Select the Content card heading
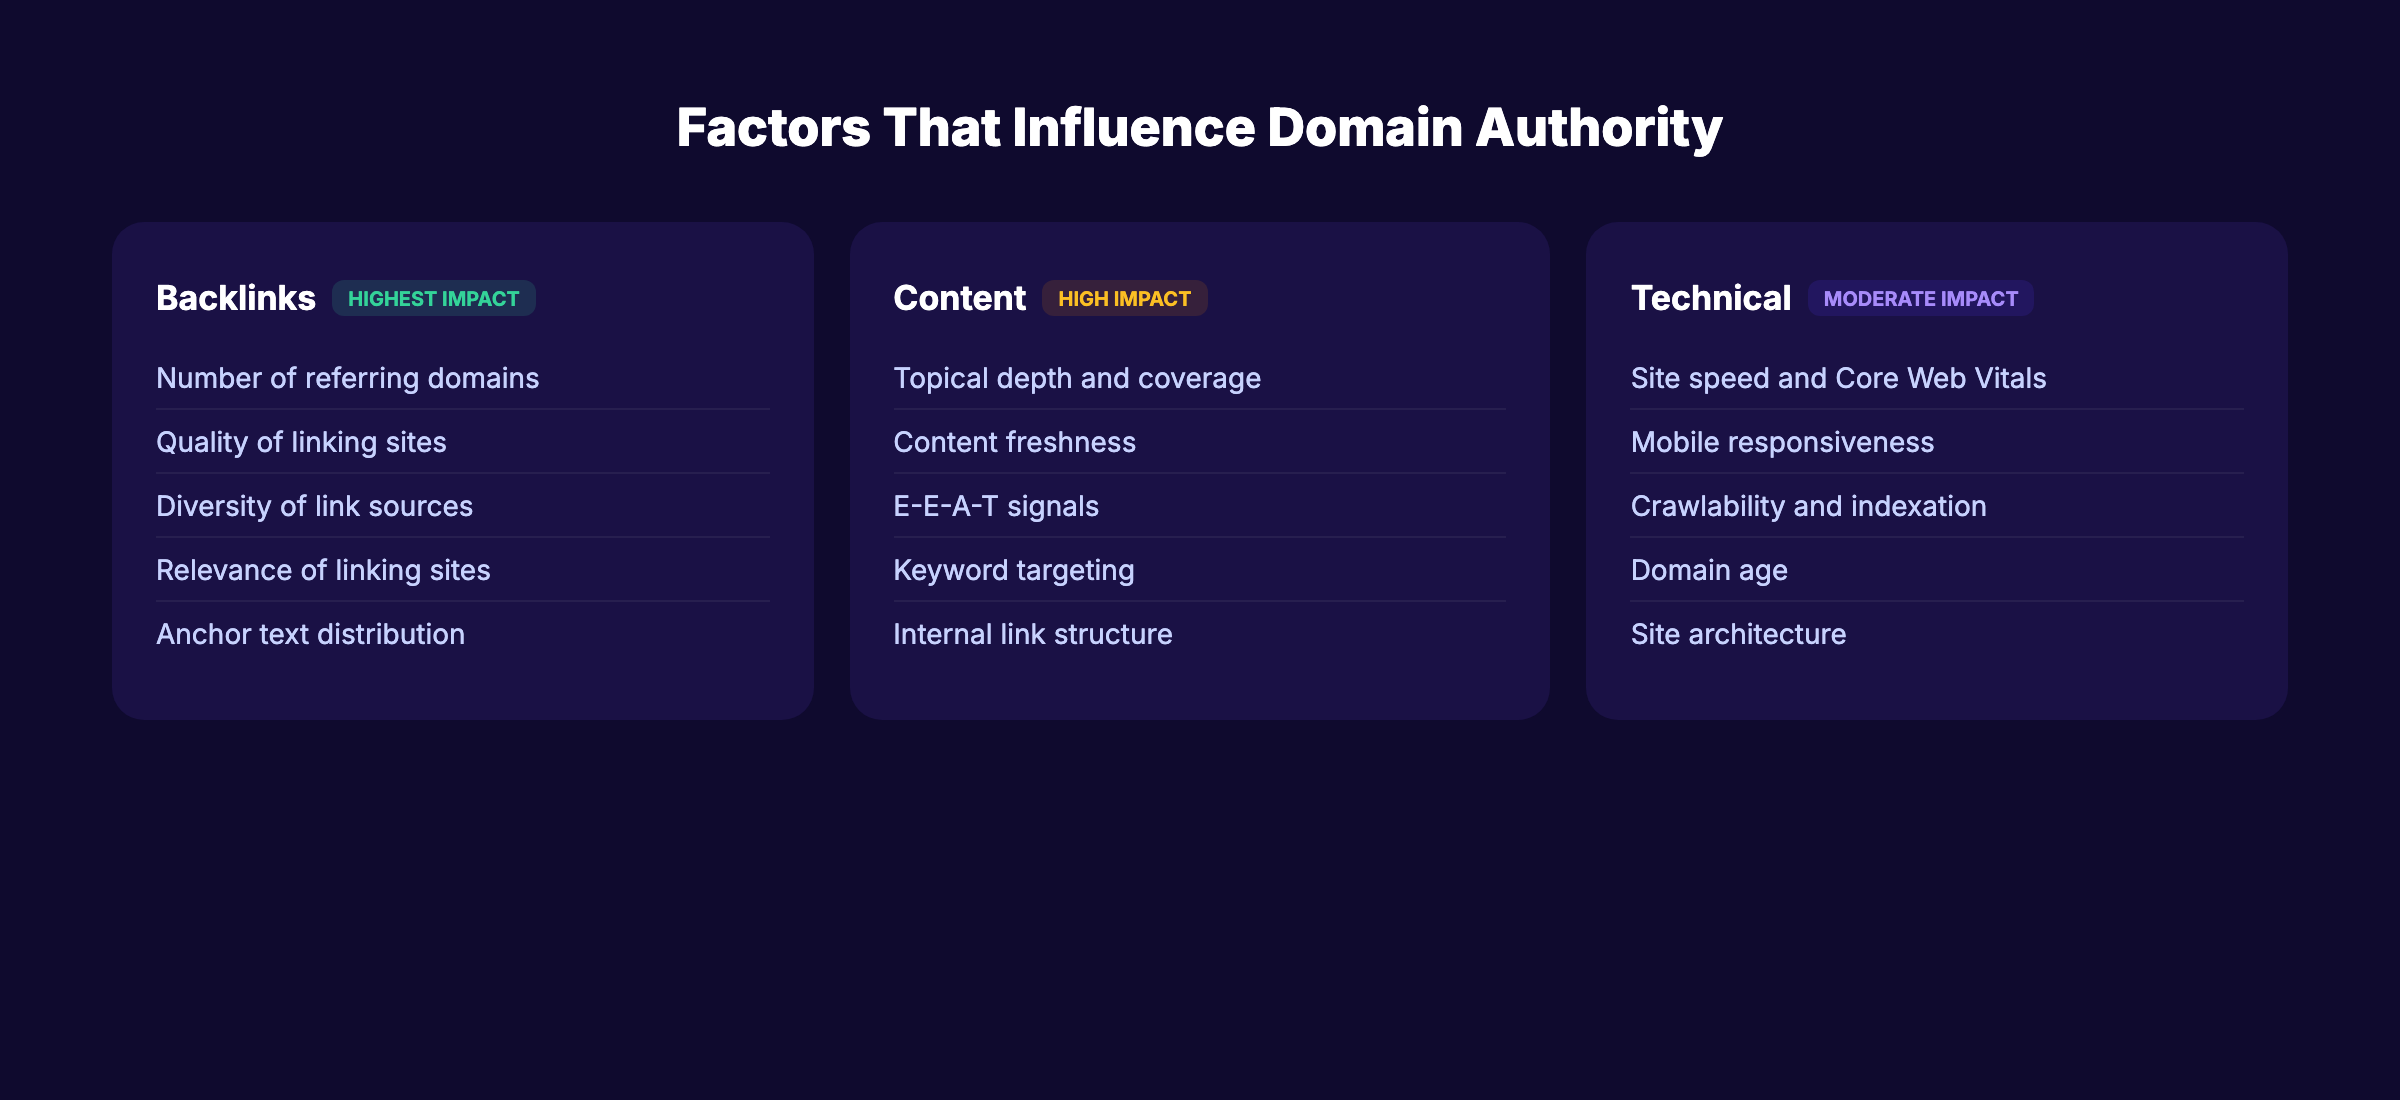Screen dimensions: 2400x1100 click(x=959, y=297)
